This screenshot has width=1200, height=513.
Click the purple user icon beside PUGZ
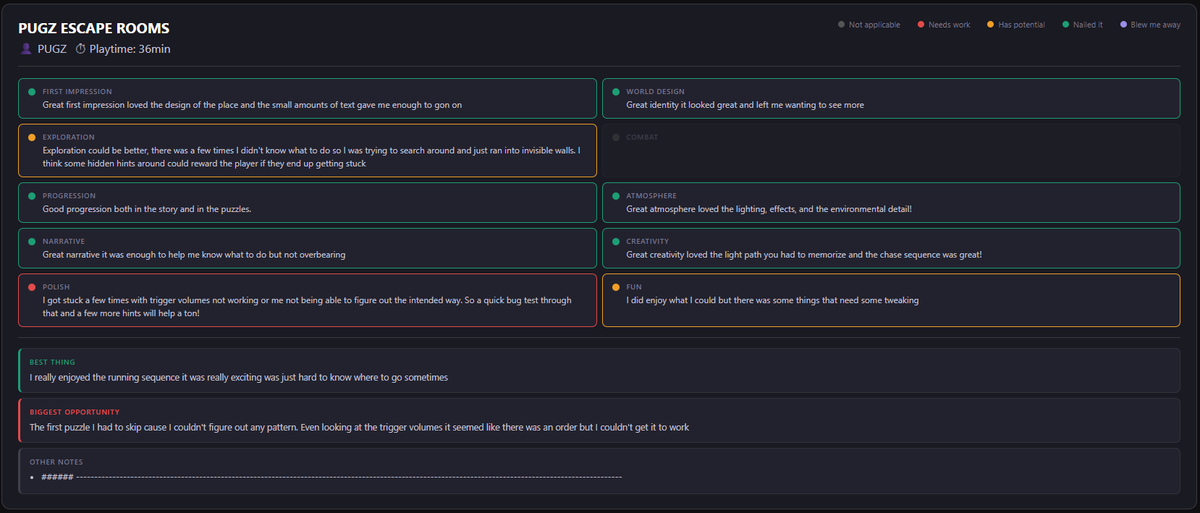(x=26, y=49)
